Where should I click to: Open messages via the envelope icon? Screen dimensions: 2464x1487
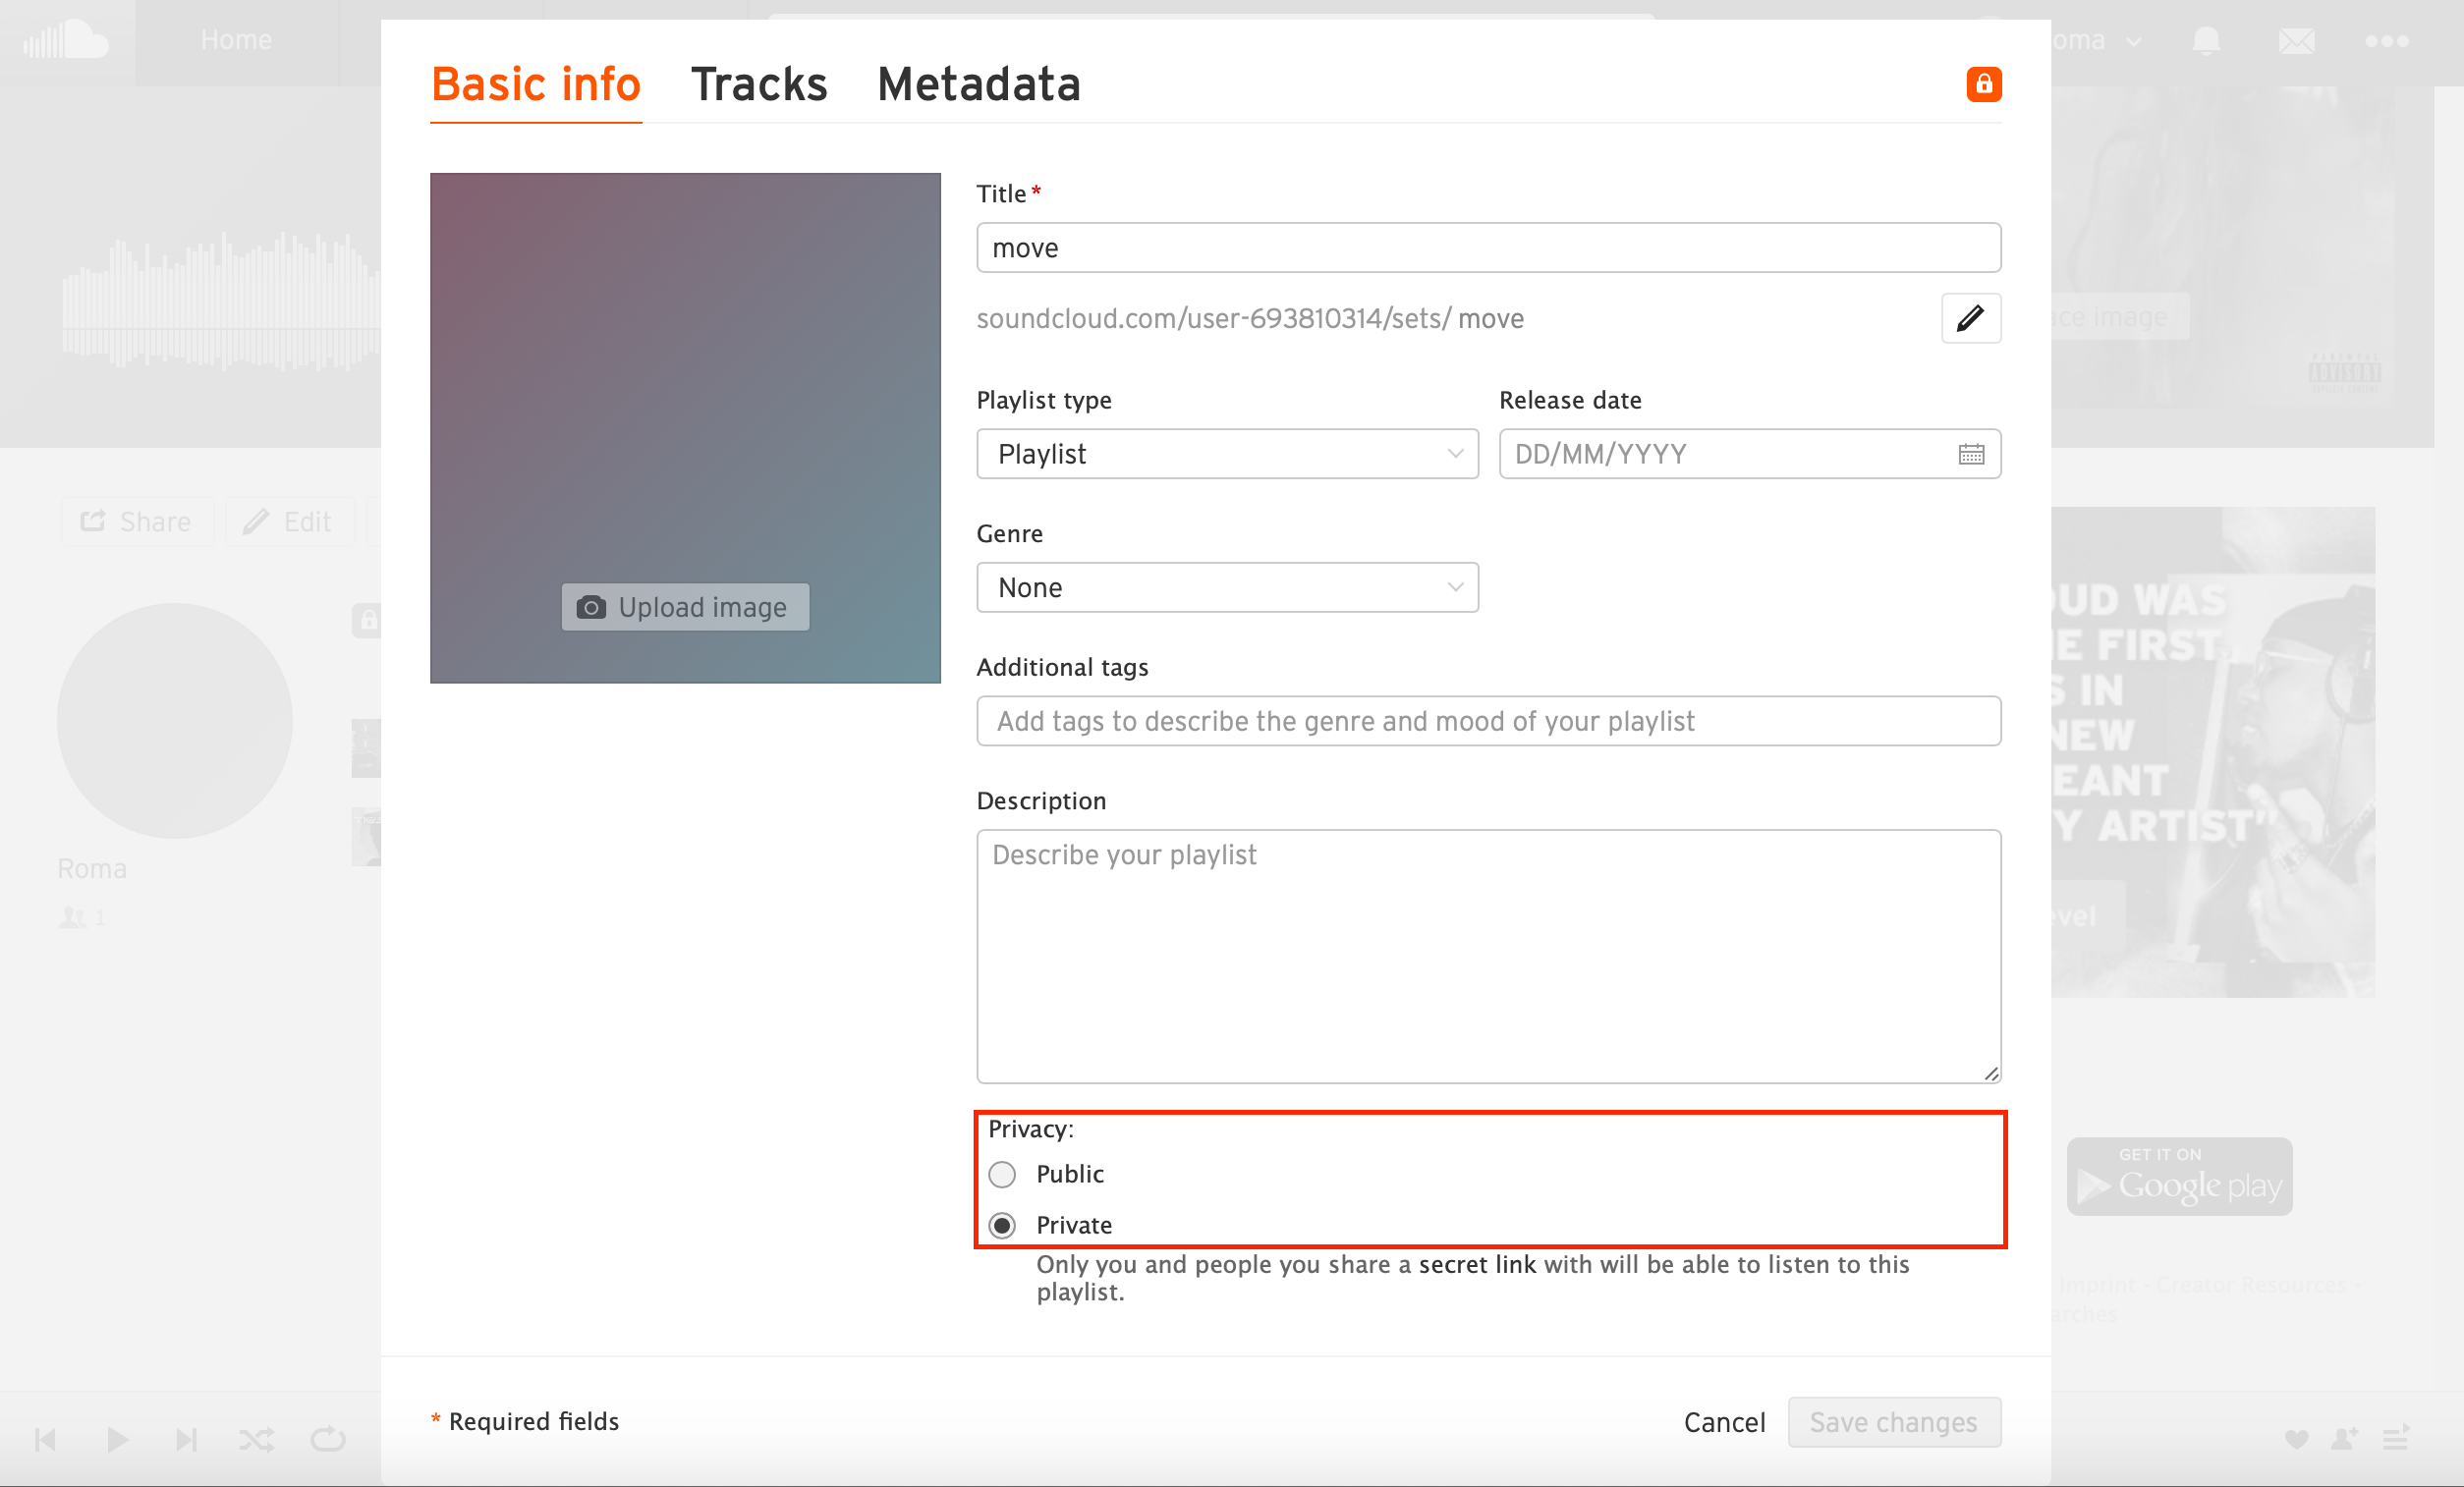(x=2297, y=40)
